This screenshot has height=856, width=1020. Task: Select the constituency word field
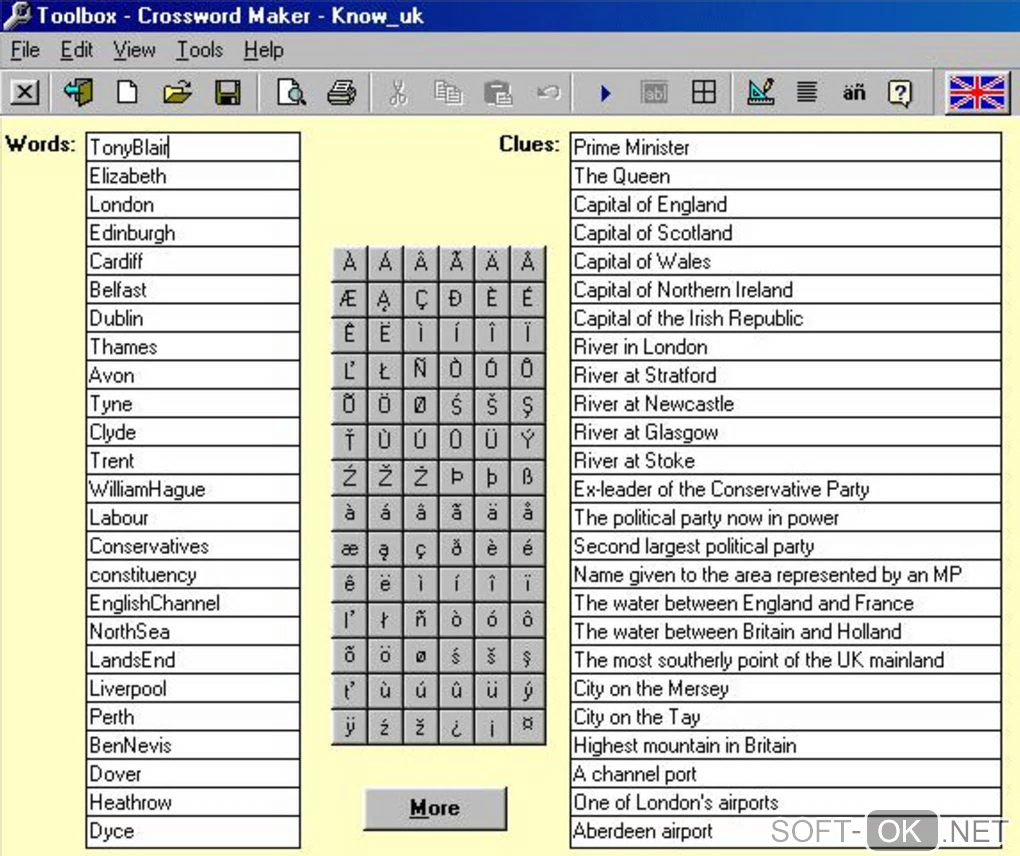point(193,574)
